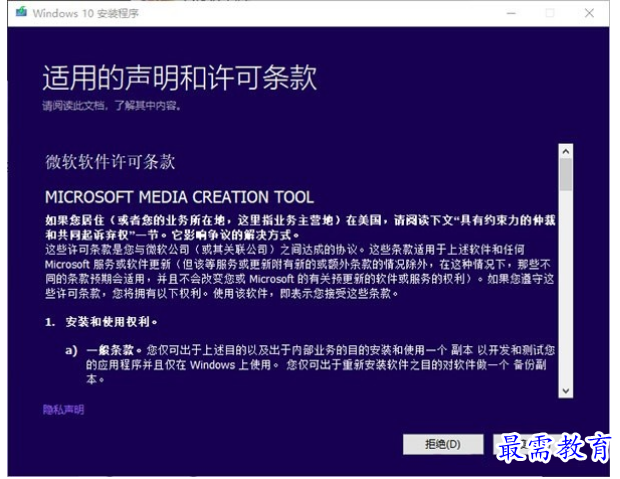
Task: Click the MICROSOFT MEDIA CREATION TOOL heading
Action: (x=180, y=197)
